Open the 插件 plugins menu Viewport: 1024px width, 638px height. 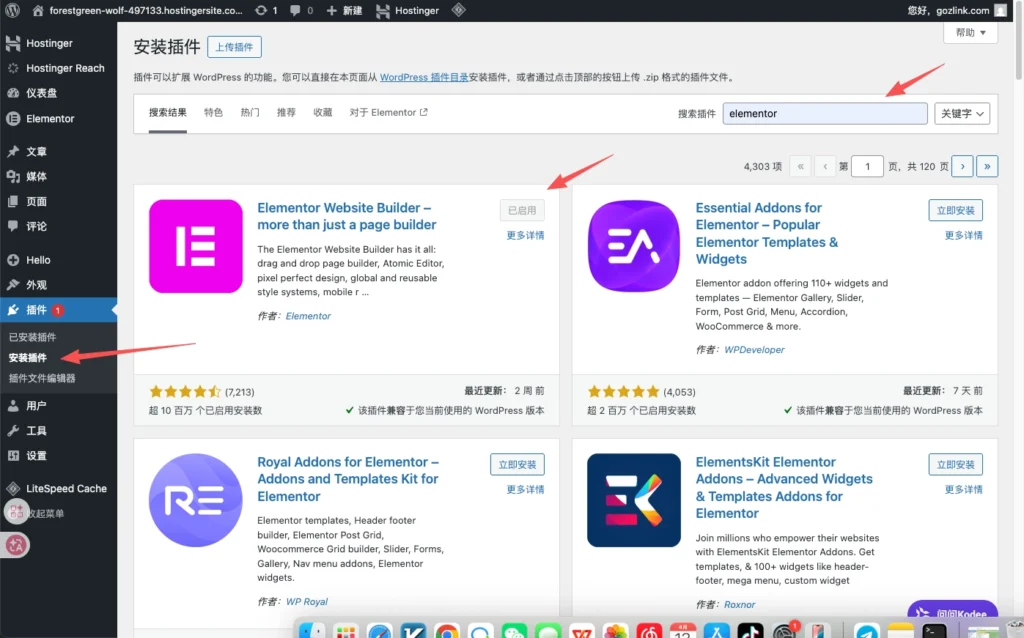point(58,310)
